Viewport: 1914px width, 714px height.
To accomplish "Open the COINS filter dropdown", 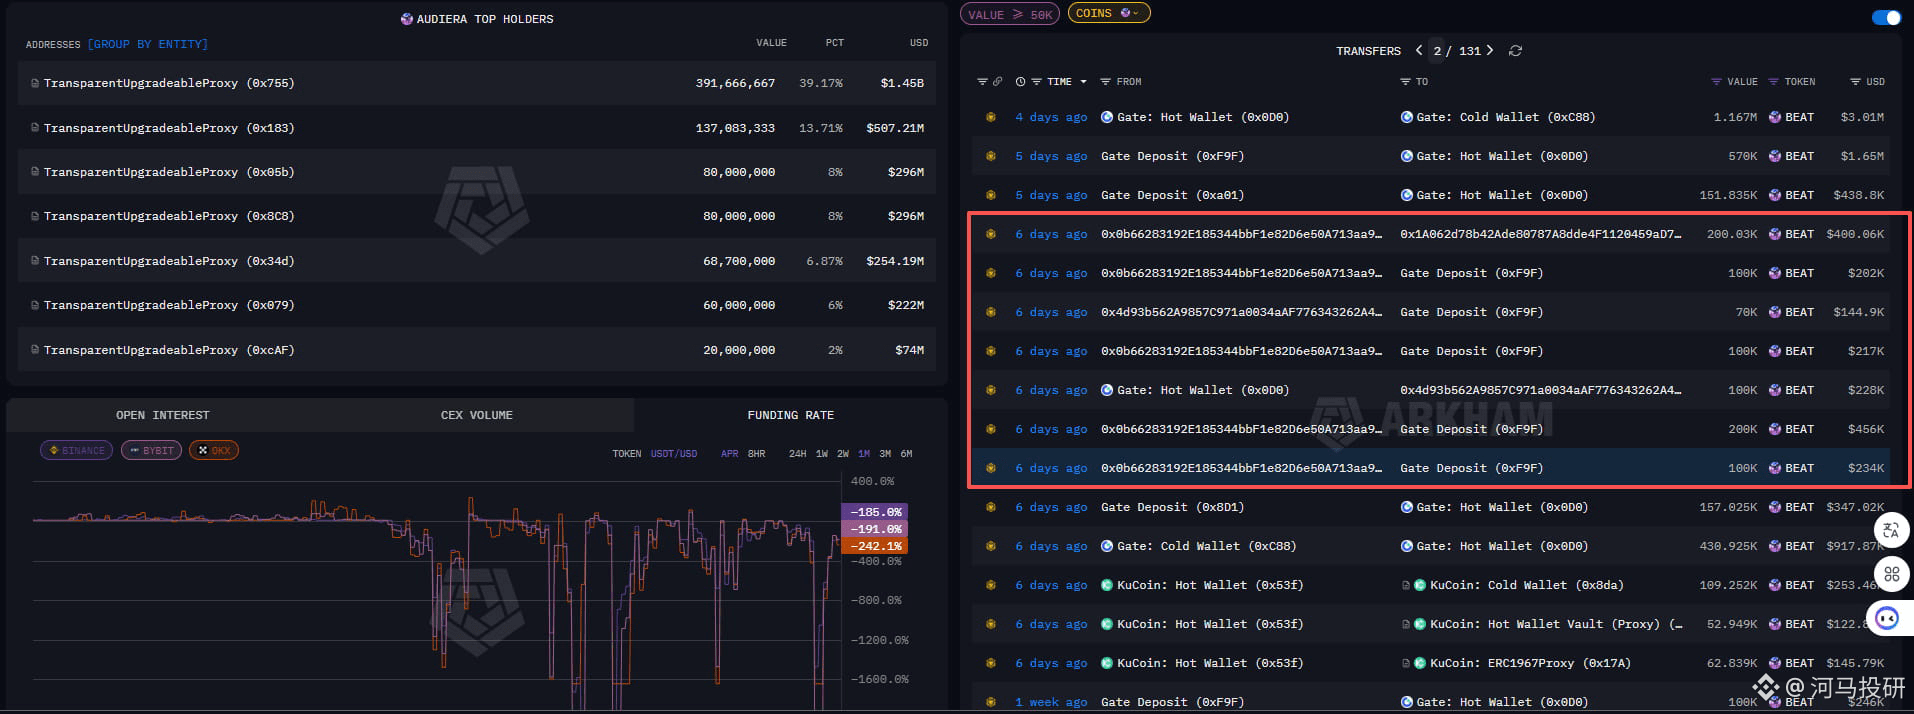I will 1109,13.
